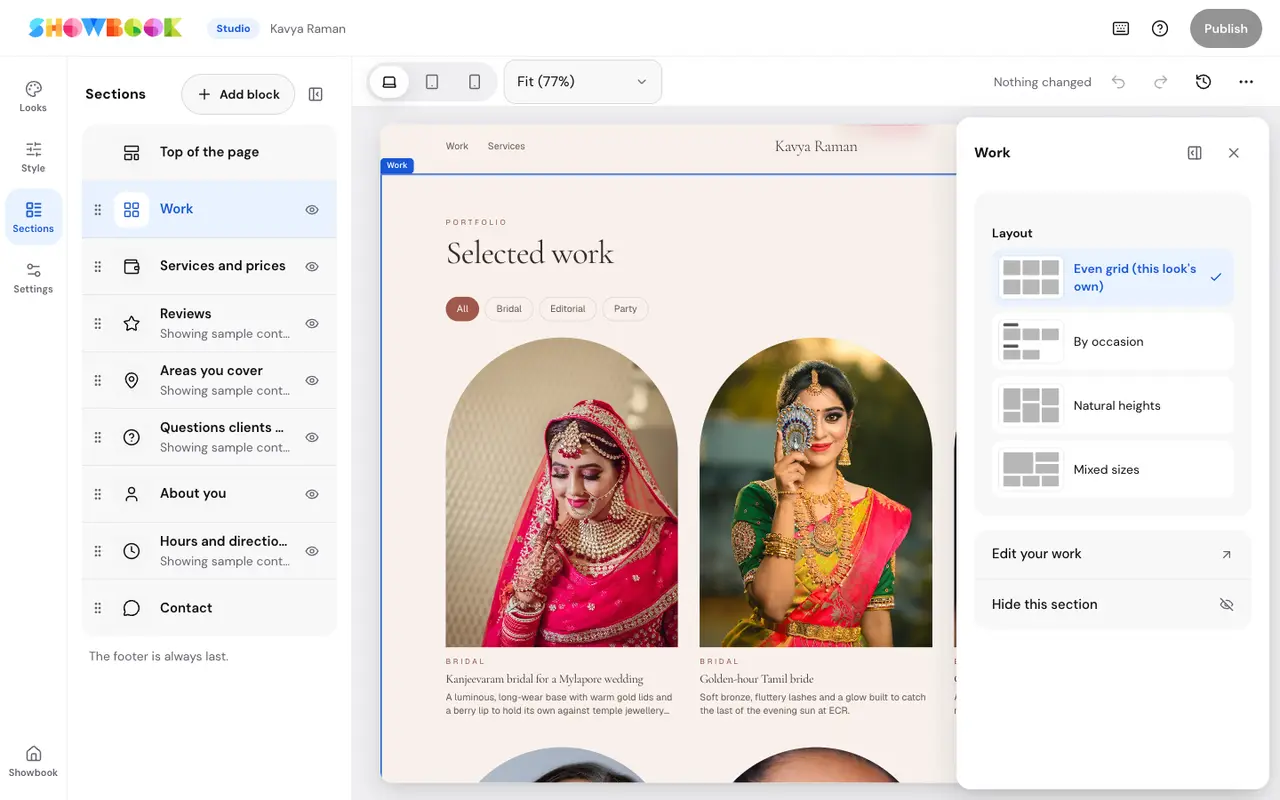This screenshot has width=1280, height=800.
Task: Click the Golden-hour Tamil bride photo
Action: tap(816, 492)
